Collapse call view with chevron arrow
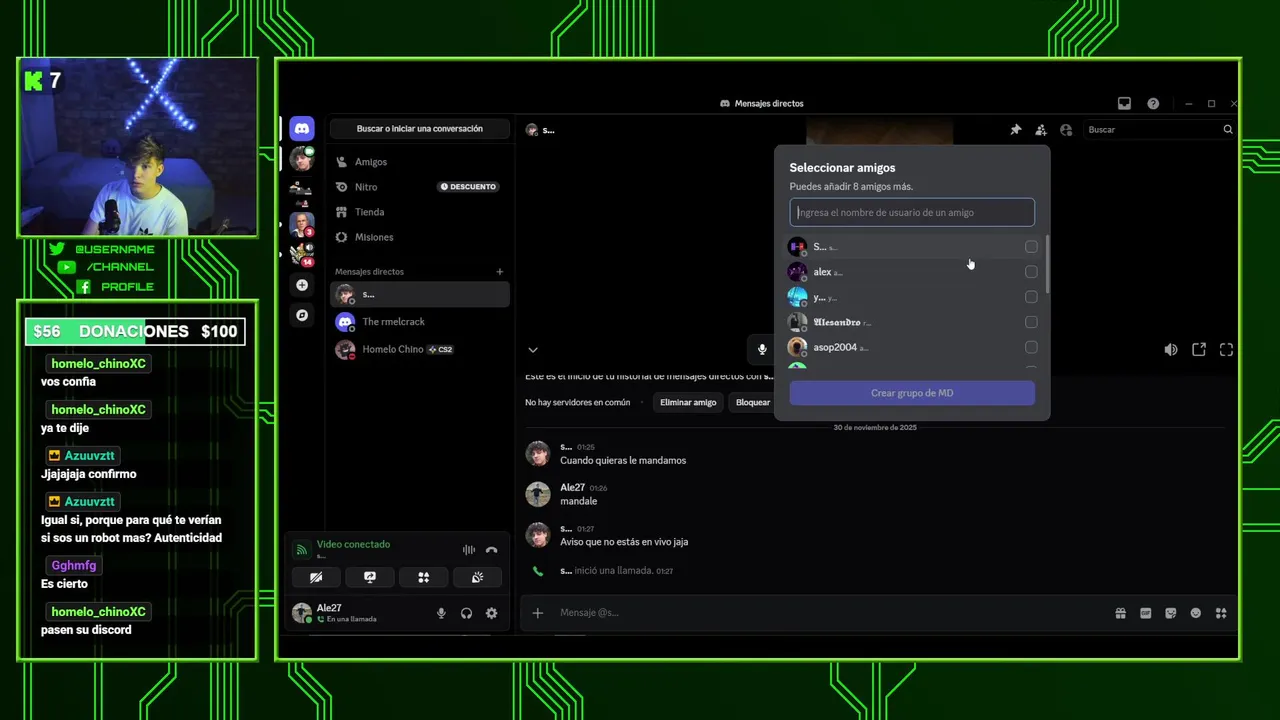This screenshot has height=720, width=1280. [x=533, y=350]
